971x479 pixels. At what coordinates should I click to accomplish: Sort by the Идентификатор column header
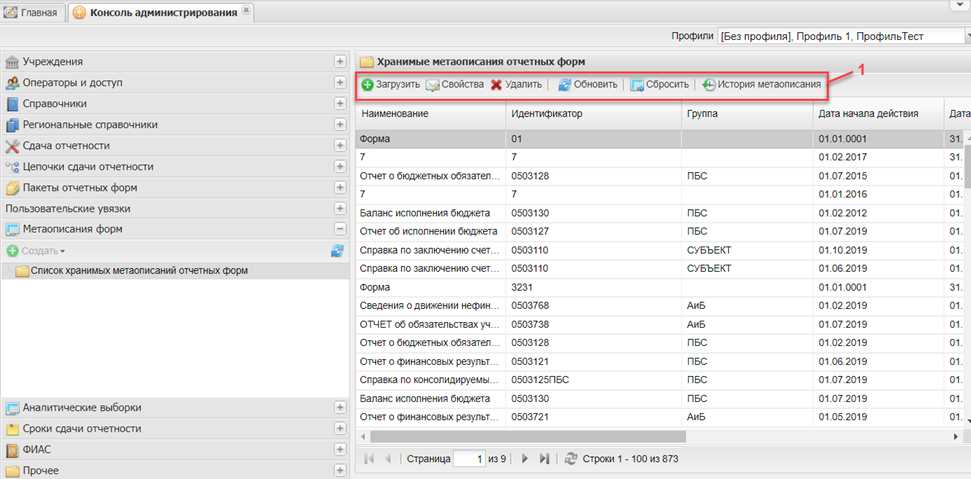pos(546,113)
